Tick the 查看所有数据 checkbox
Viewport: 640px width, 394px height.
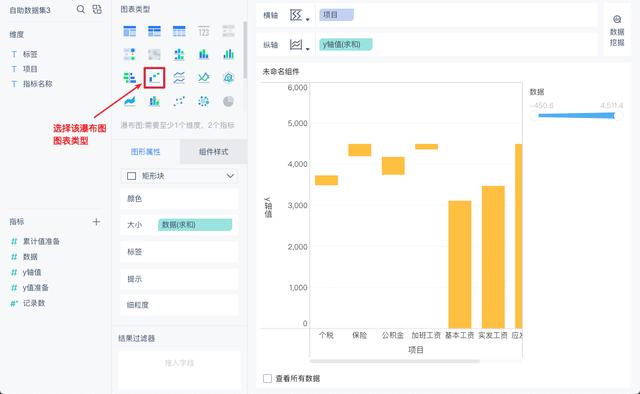(x=267, y=378)
